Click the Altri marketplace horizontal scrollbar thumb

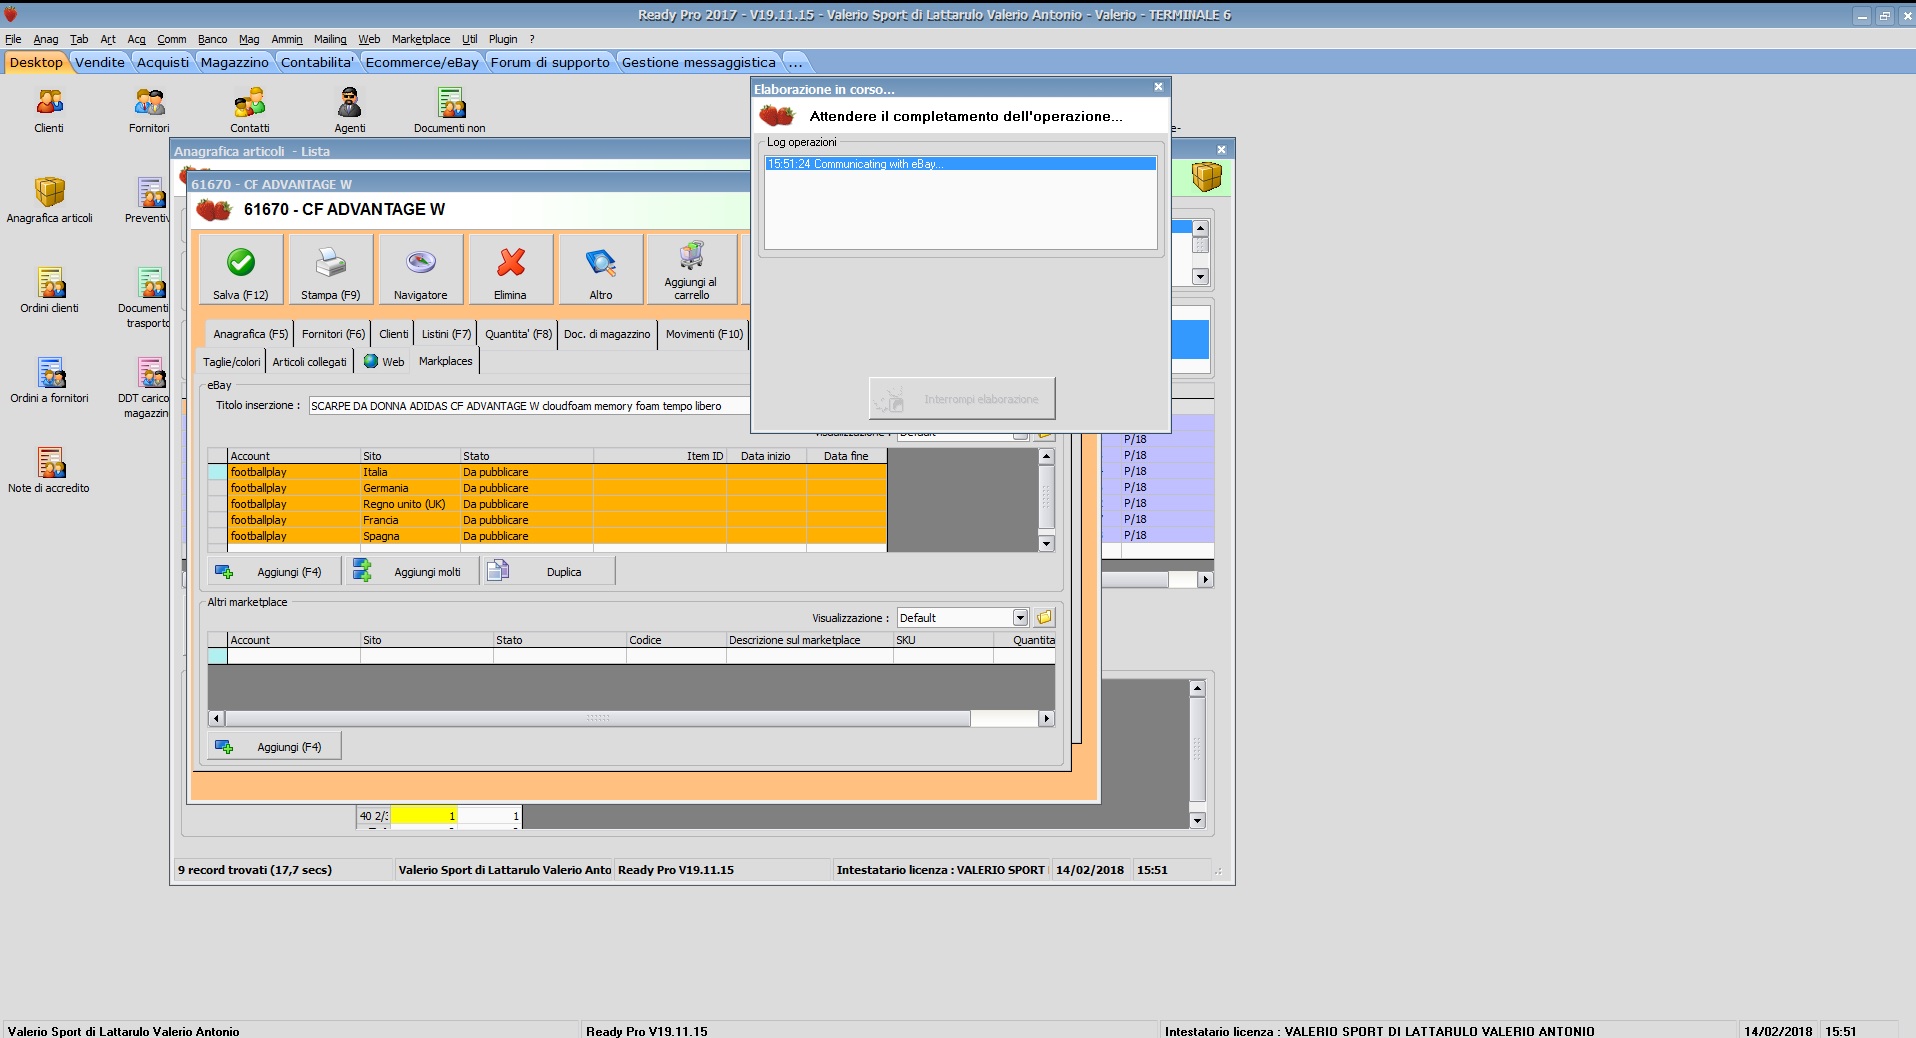pos(597,718)
